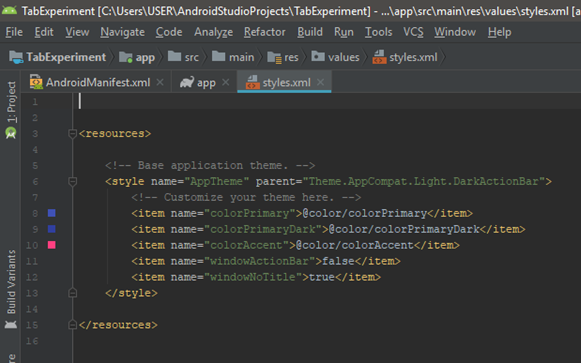Click the Theme.AppCompat.Light.DarkActionBar parent value

click(x=424, y=181)
